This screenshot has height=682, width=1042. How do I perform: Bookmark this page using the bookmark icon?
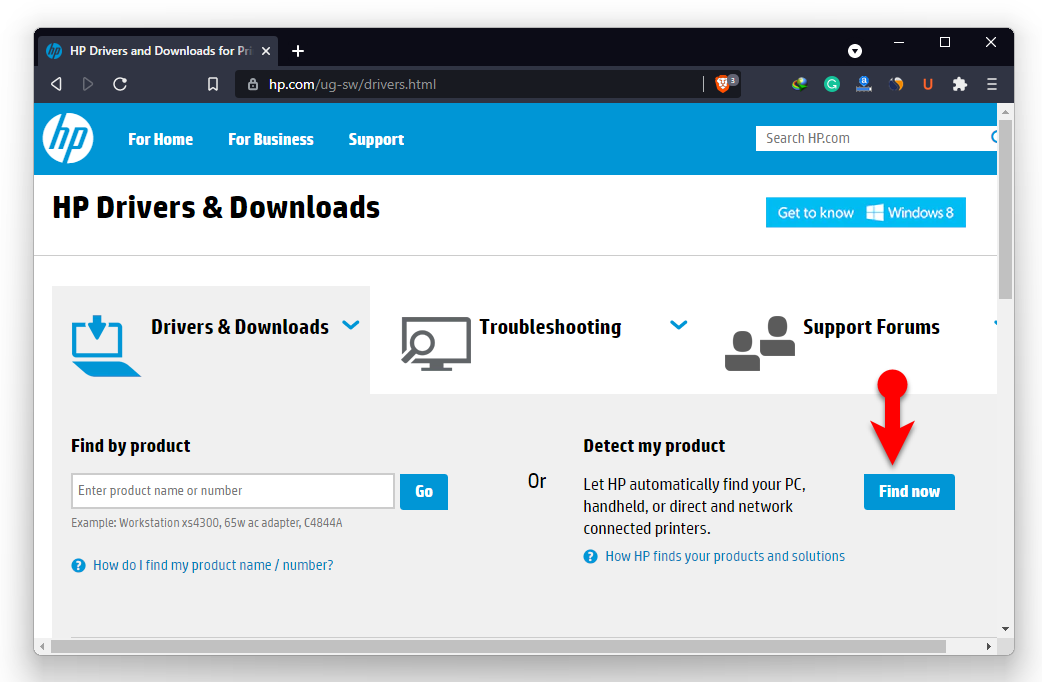click(x=213, y=85)
